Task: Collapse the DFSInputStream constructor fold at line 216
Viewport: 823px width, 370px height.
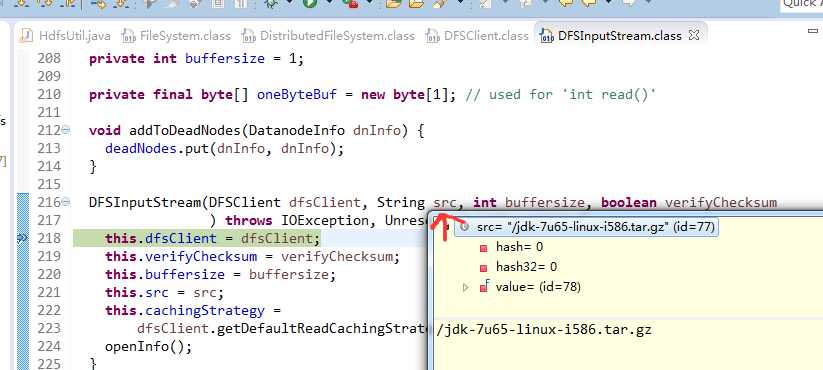Action: point(66,202)
